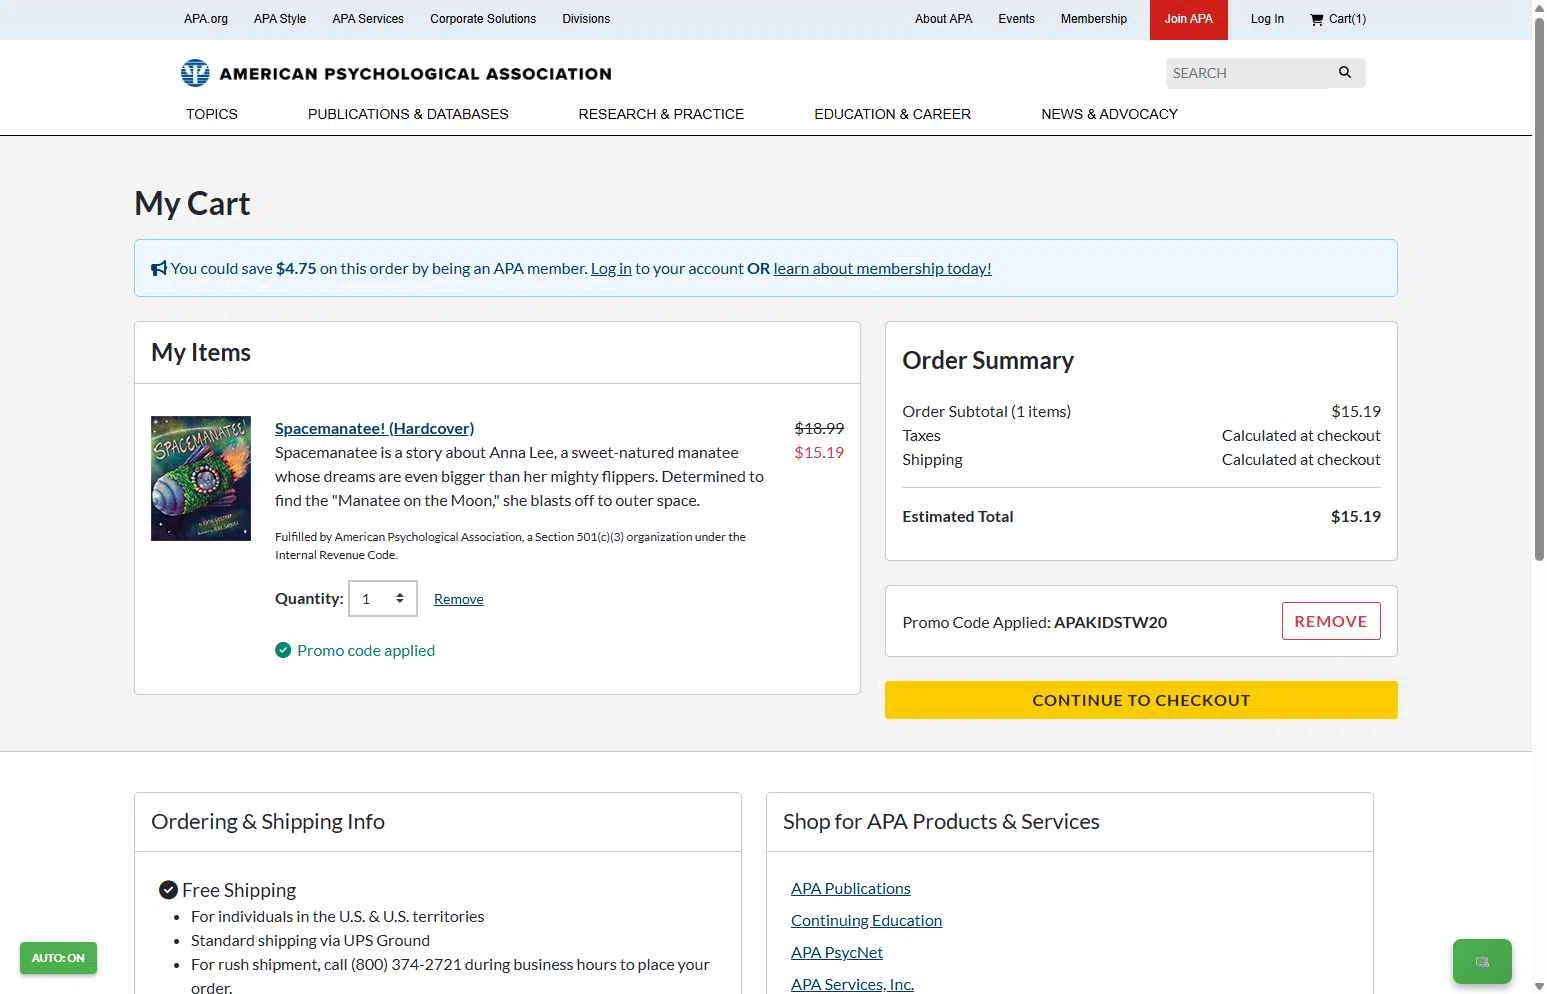Click the American Psychological Association title
Image resolution: width=1547 pixels, height=994 pixels.
(415, 74)
